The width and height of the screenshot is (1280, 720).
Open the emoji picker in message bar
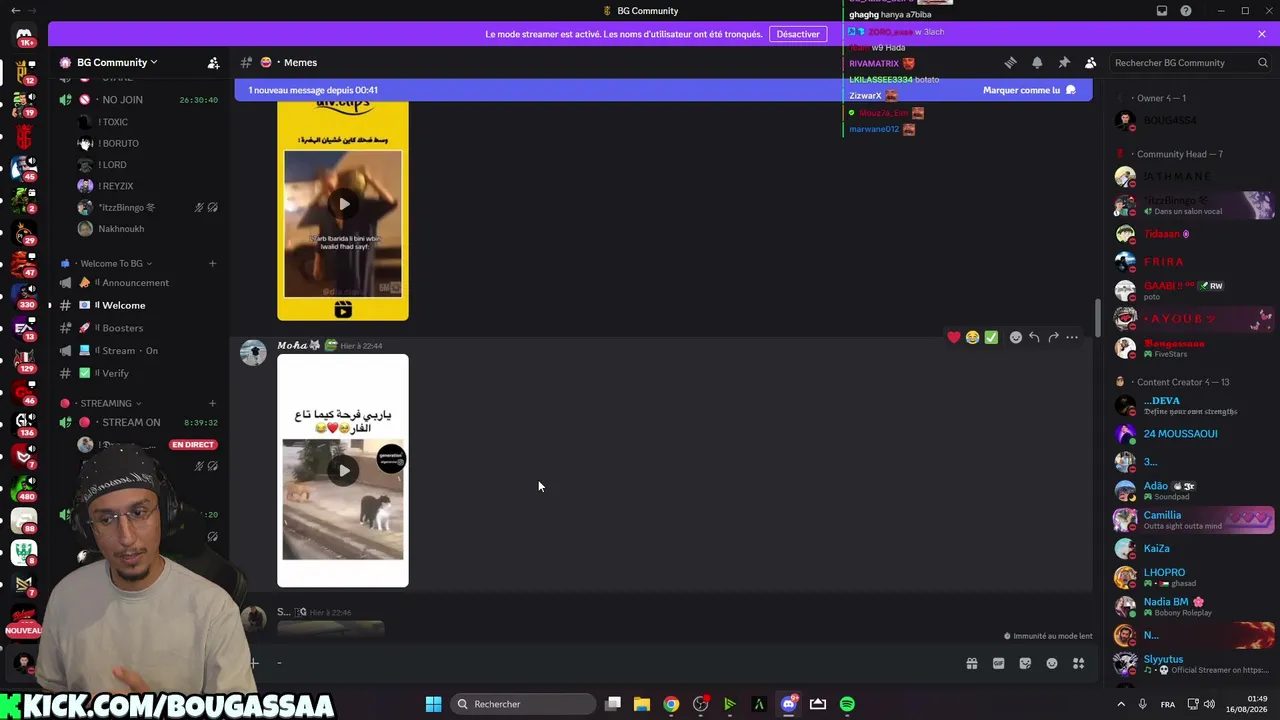tap(1052, 663)
